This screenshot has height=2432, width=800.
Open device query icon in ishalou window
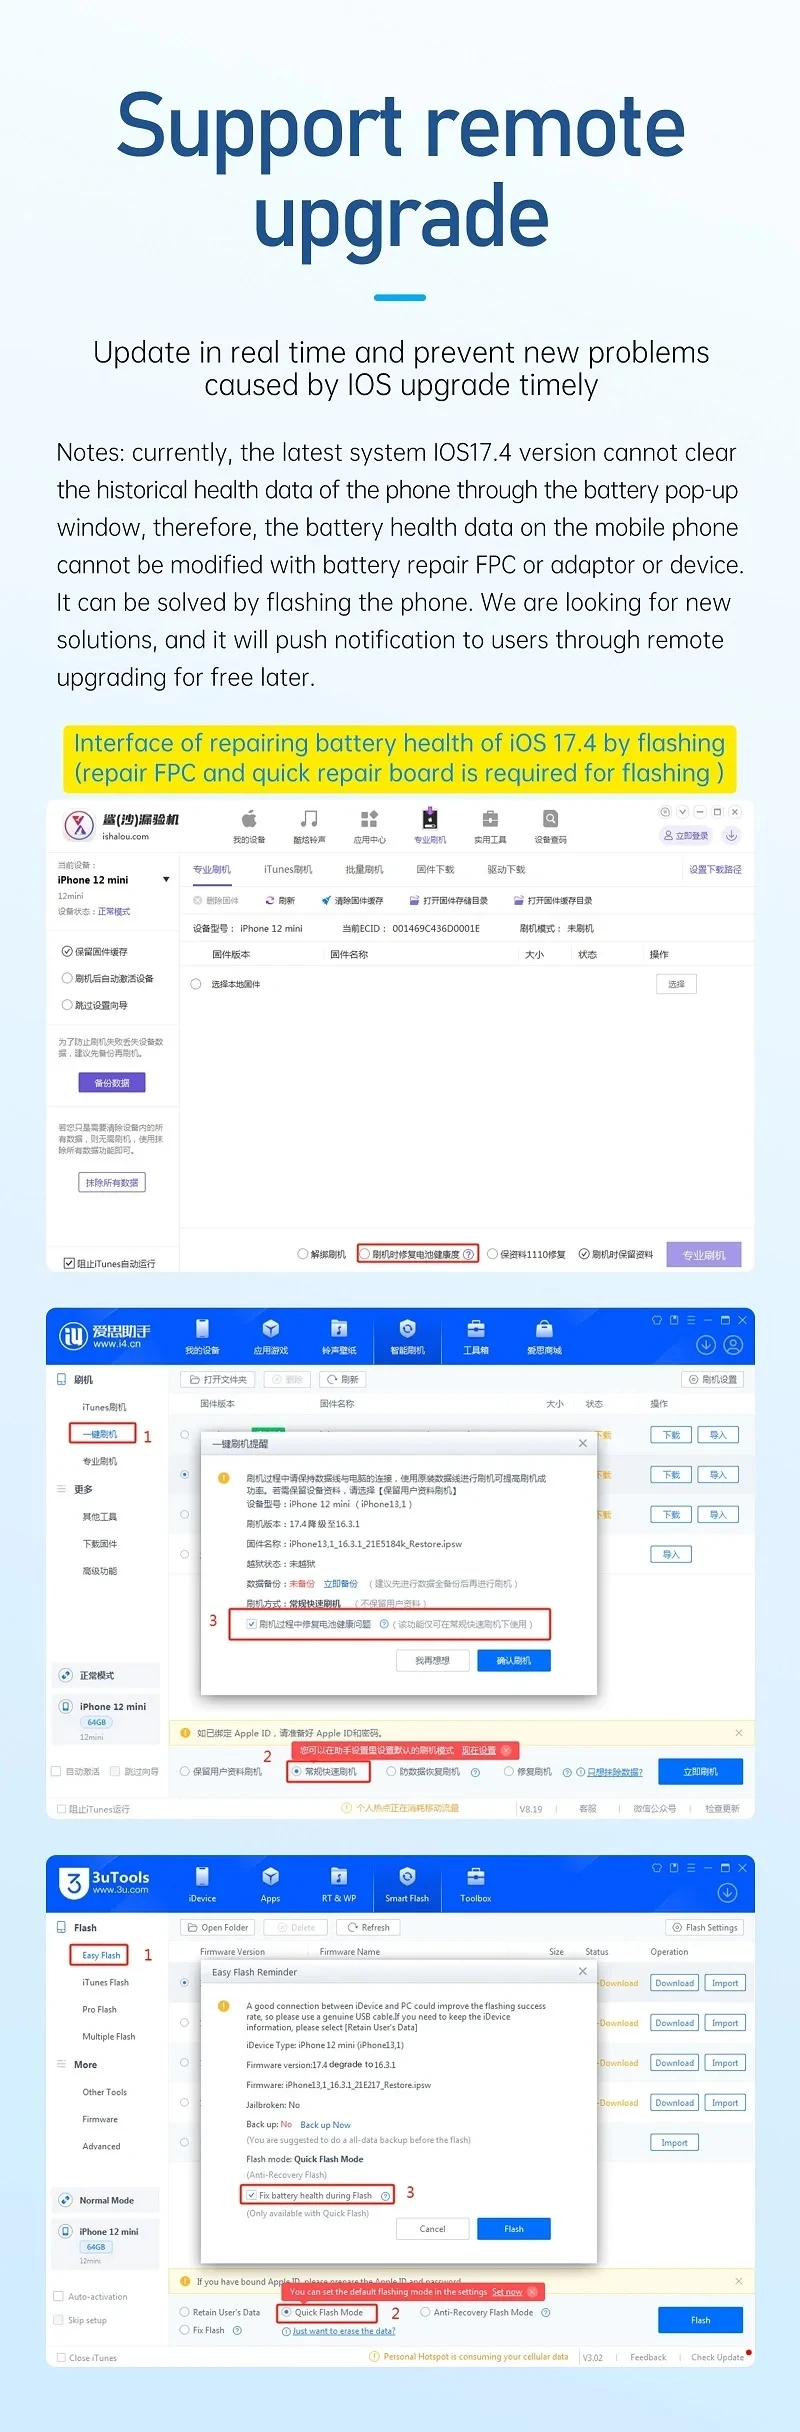point(550,826)
